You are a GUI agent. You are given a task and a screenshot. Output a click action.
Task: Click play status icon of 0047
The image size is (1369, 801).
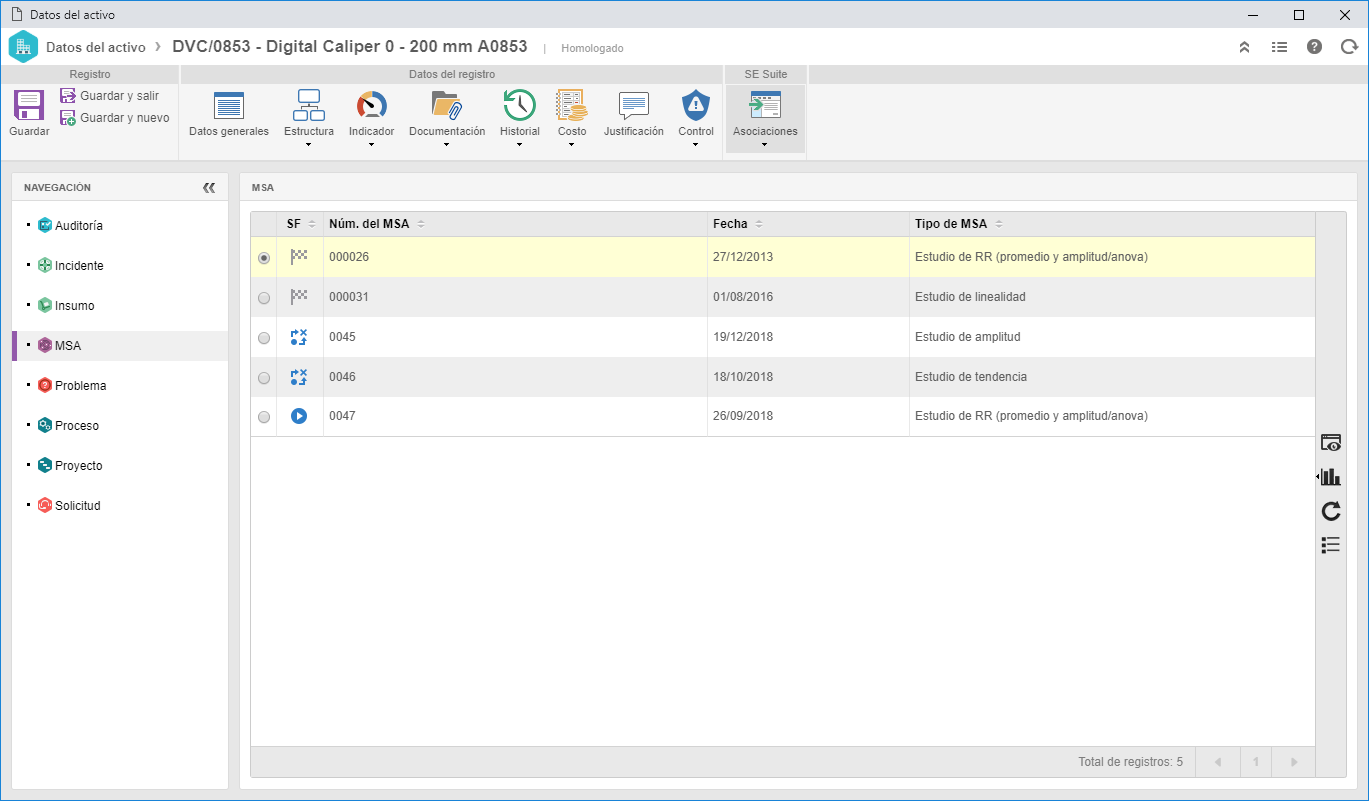pos(299,416)
